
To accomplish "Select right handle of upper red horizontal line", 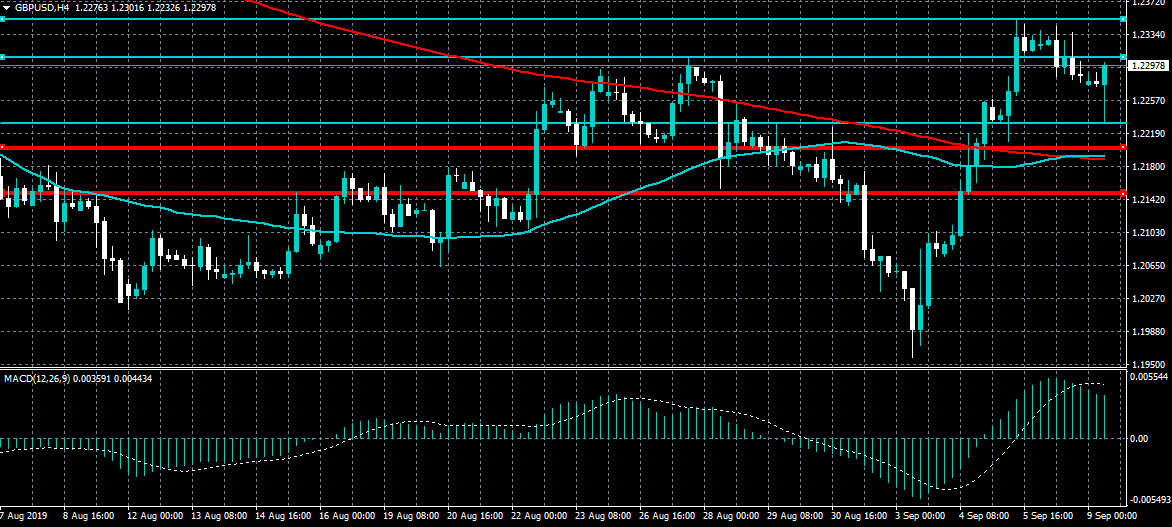I will [1123, 147].
